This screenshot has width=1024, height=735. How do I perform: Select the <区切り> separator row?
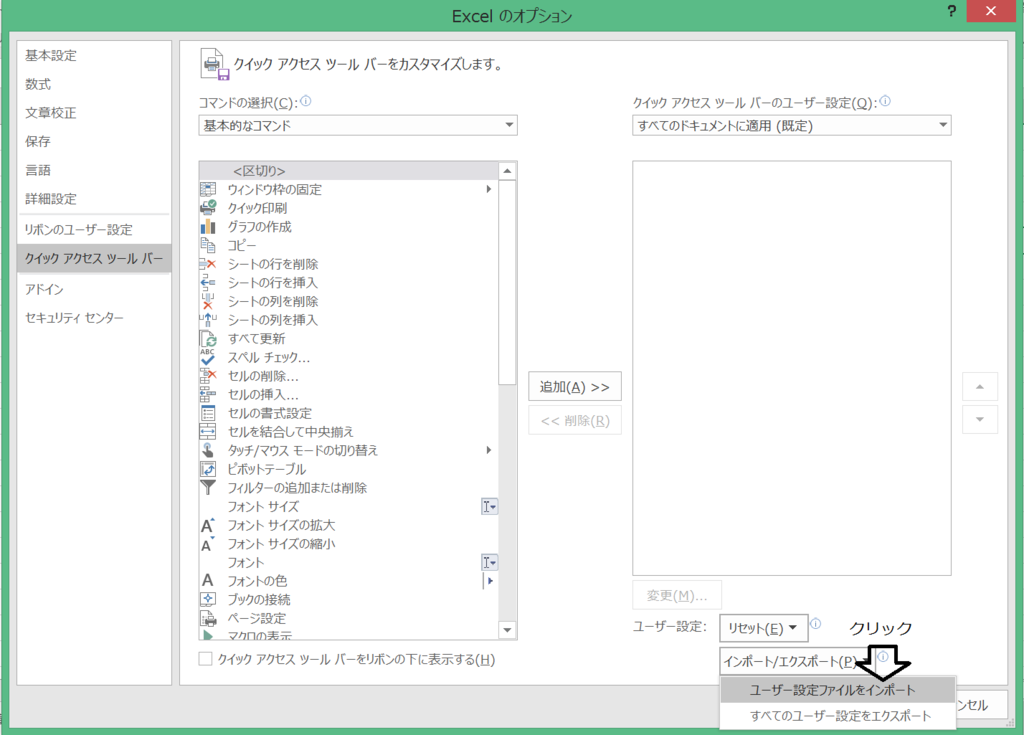click(x=349, y=171)
